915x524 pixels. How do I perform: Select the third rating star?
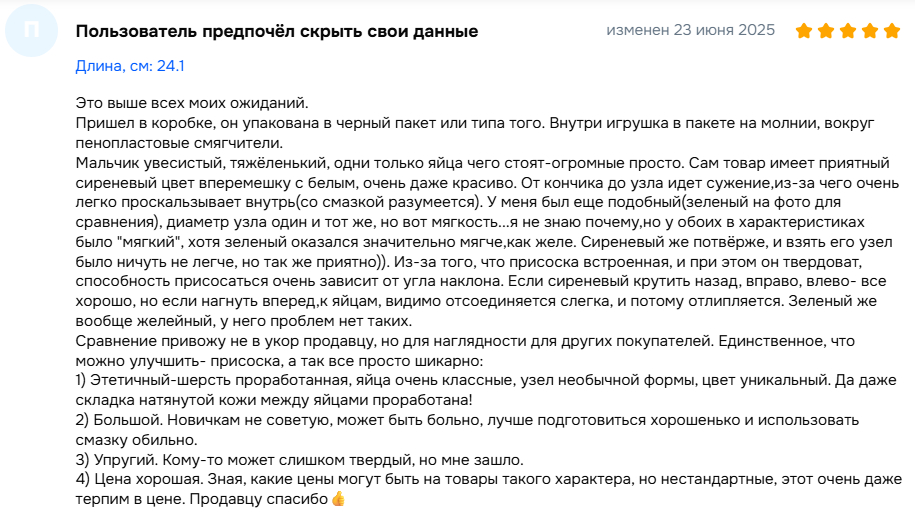tap(848, 30)
